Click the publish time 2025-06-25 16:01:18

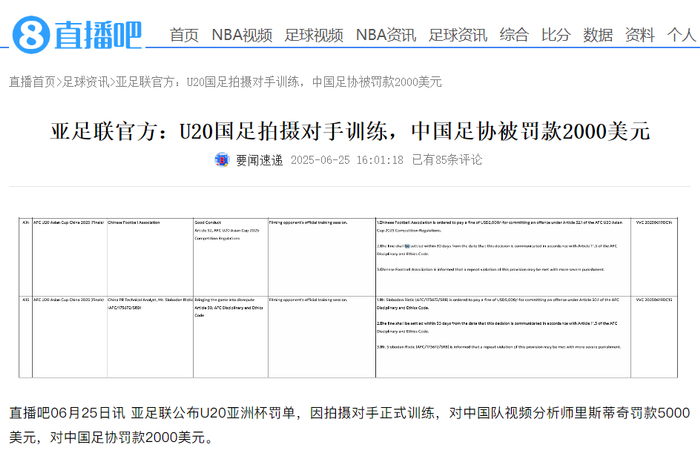coord(347,160)
